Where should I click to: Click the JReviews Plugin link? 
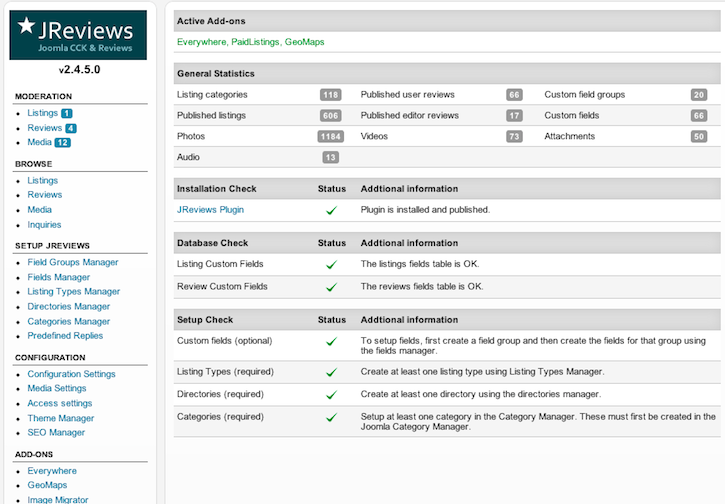210,210
